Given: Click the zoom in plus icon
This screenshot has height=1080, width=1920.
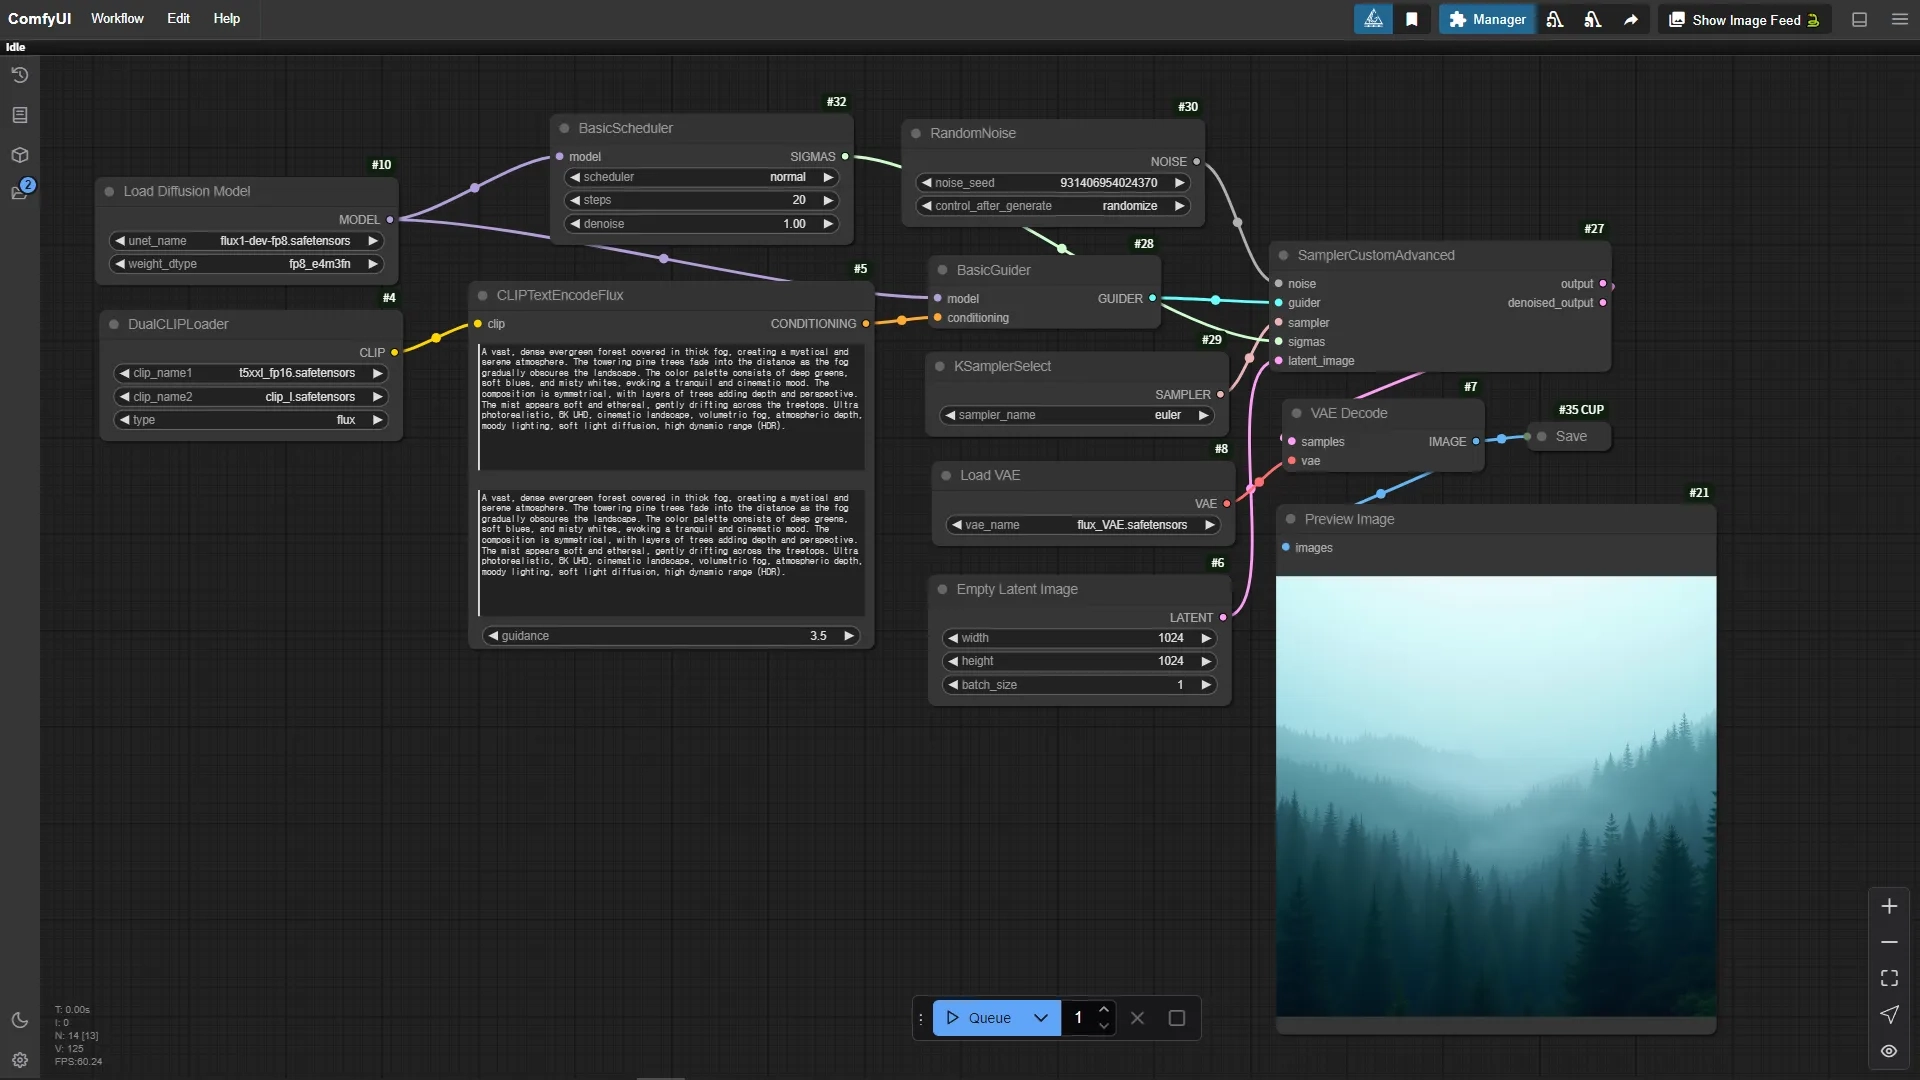Looking at the screenshot, I should tap(1889, 906).
